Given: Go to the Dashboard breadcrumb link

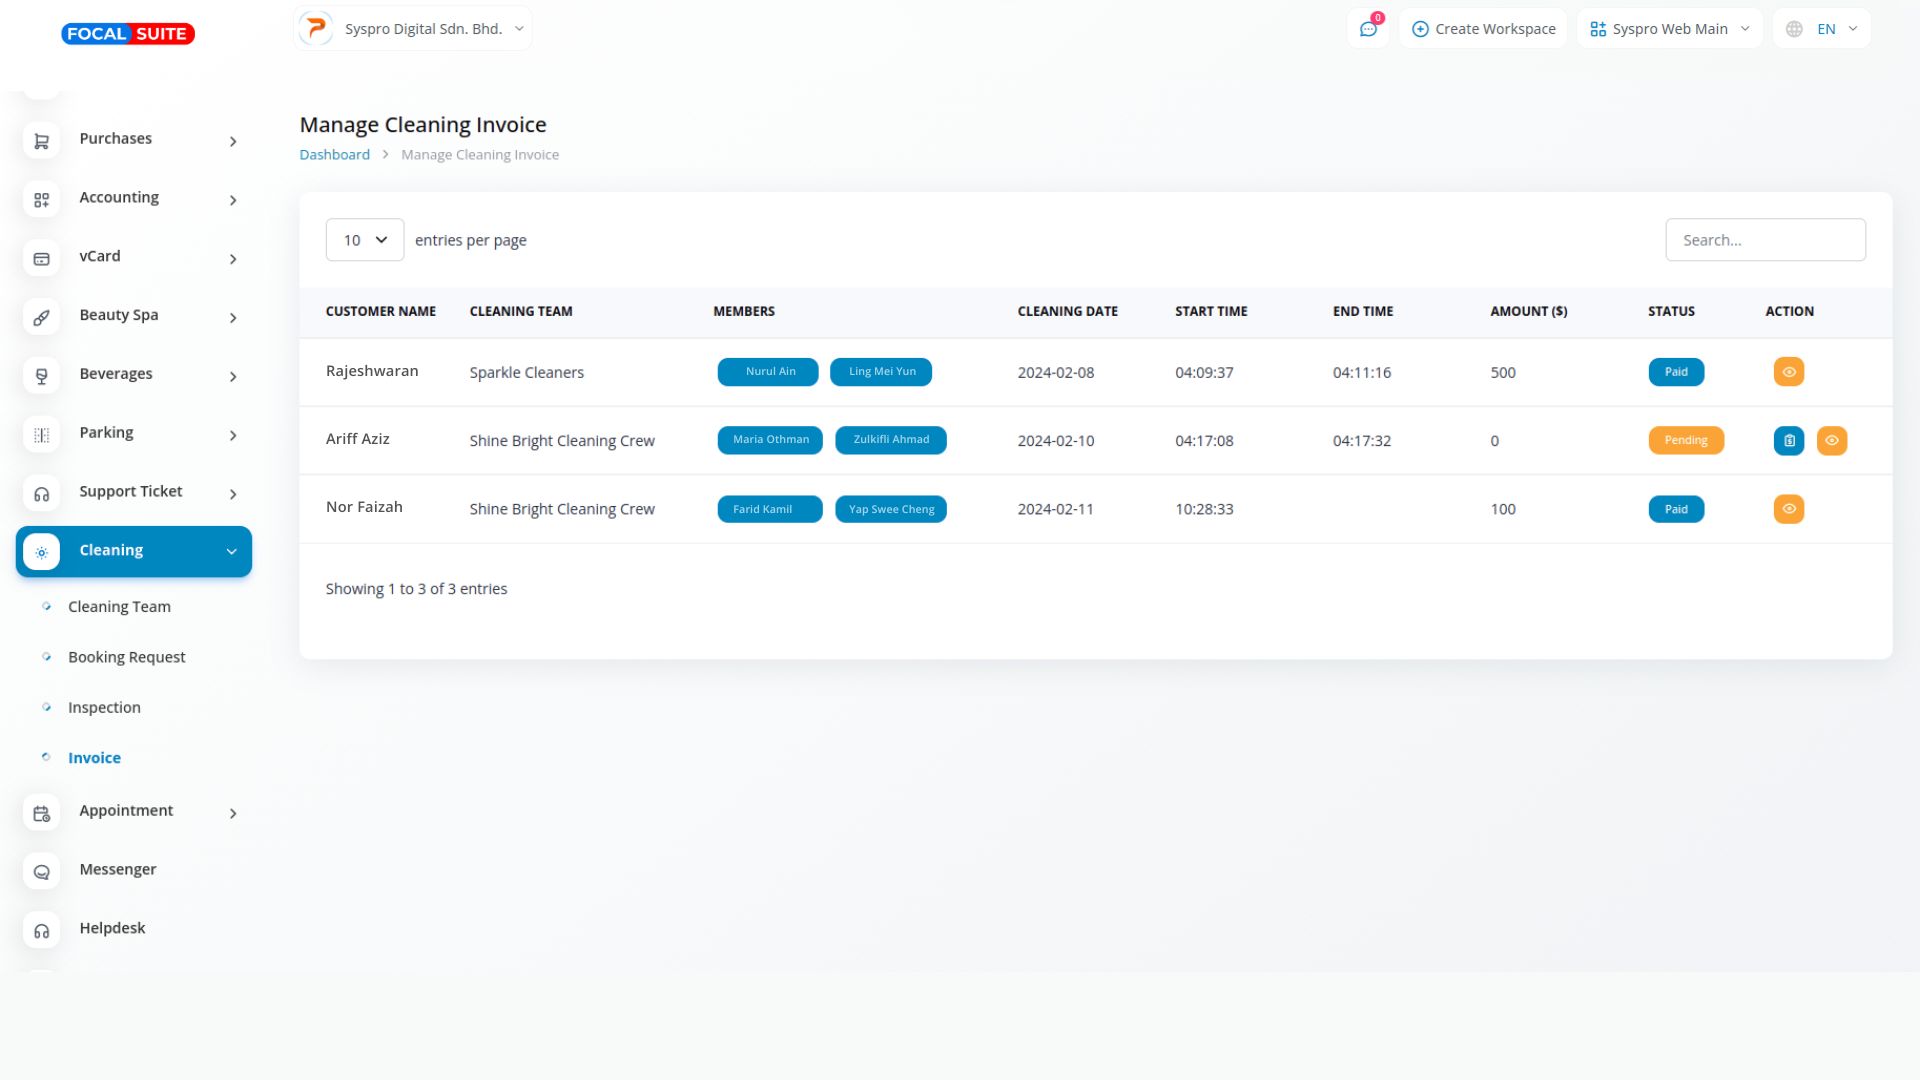Looking at the screenshot, I should [334, 155].
